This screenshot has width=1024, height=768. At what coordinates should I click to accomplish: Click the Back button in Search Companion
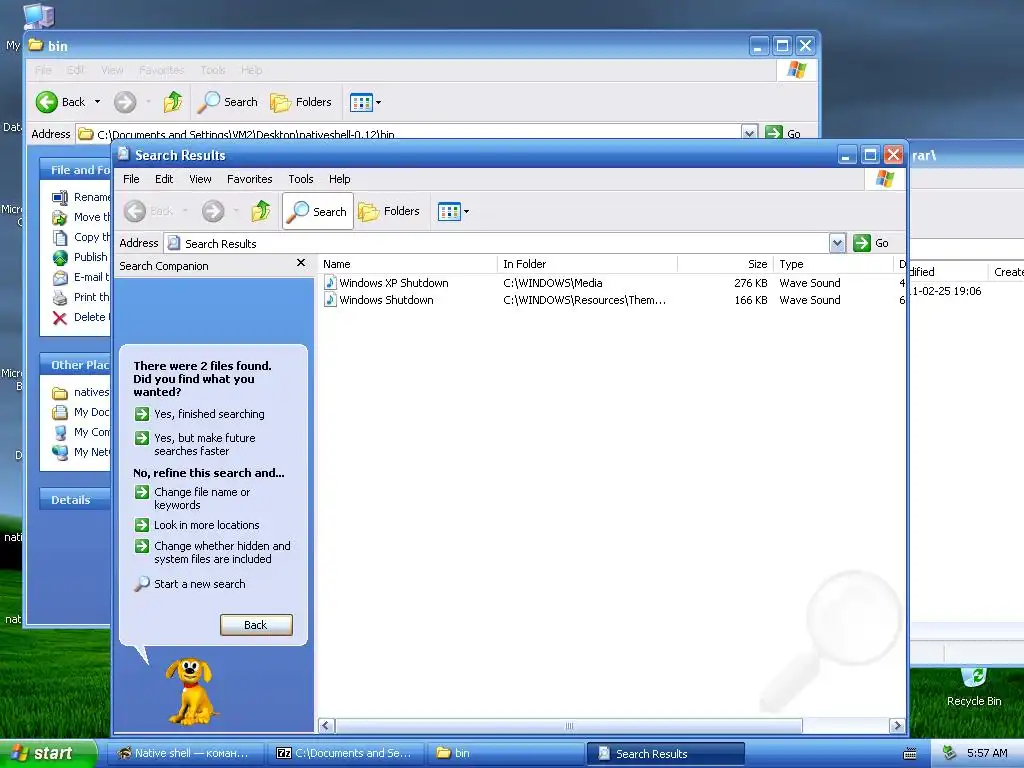click(x=256, y=625)
